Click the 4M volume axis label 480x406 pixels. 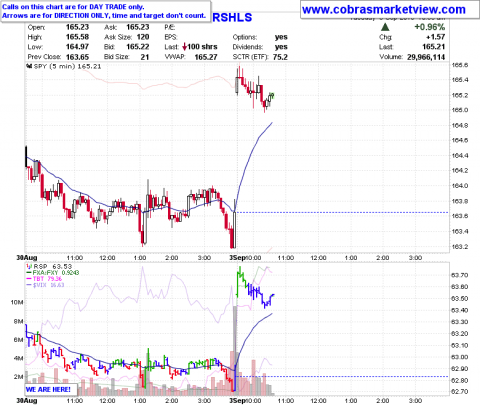click(18, 358)
